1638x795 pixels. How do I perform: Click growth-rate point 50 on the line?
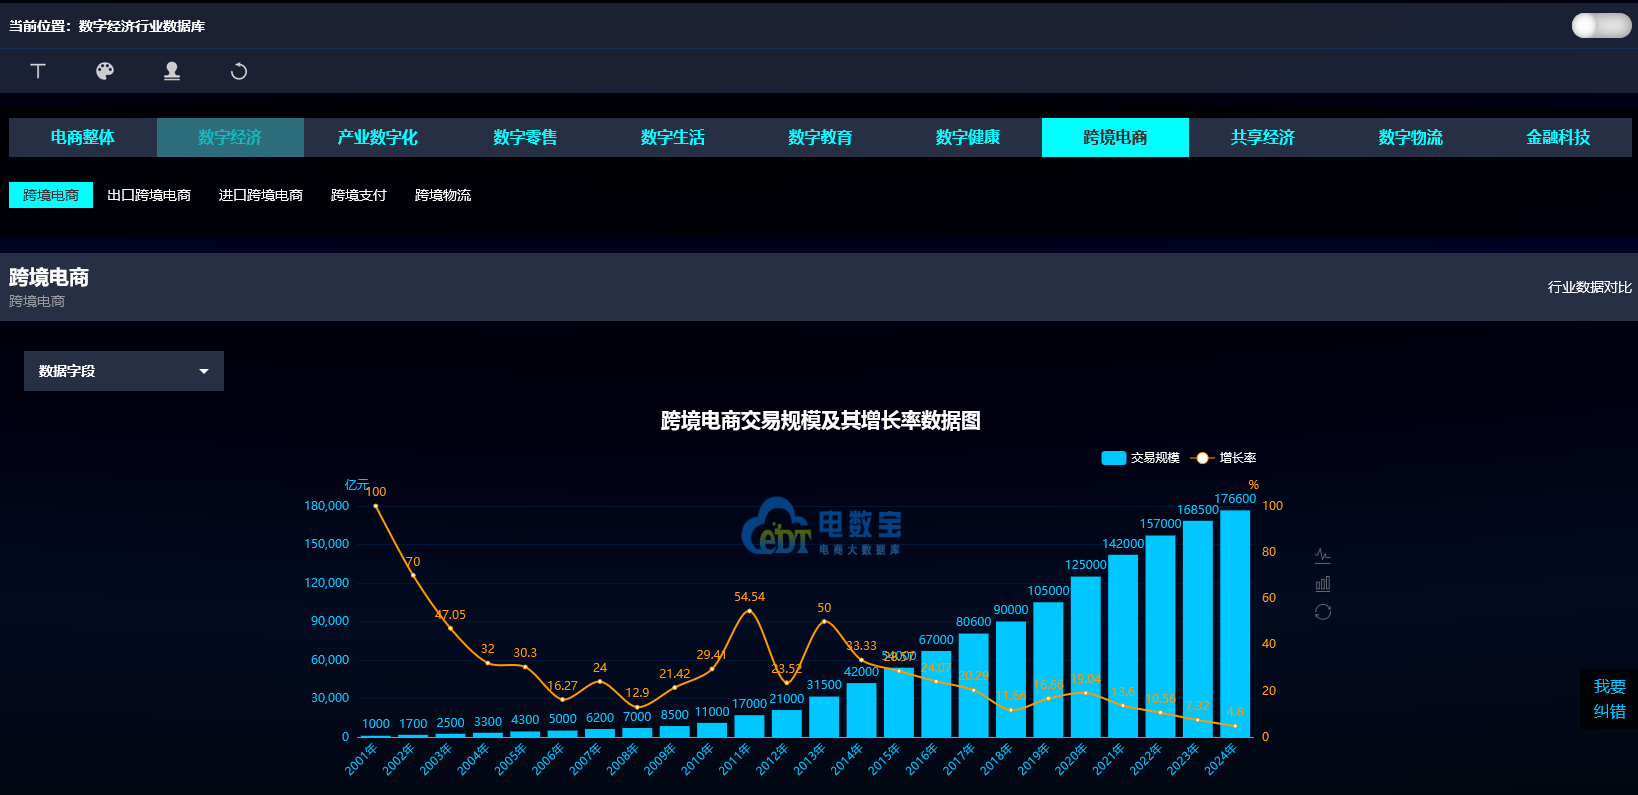pyautogui.click(x=824, y=621)
